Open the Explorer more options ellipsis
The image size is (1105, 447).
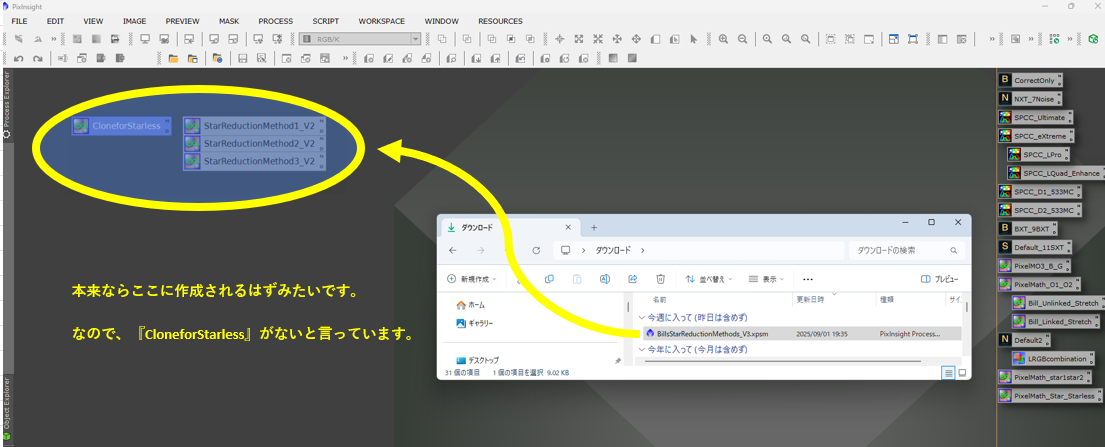click(x=808, y=279)
